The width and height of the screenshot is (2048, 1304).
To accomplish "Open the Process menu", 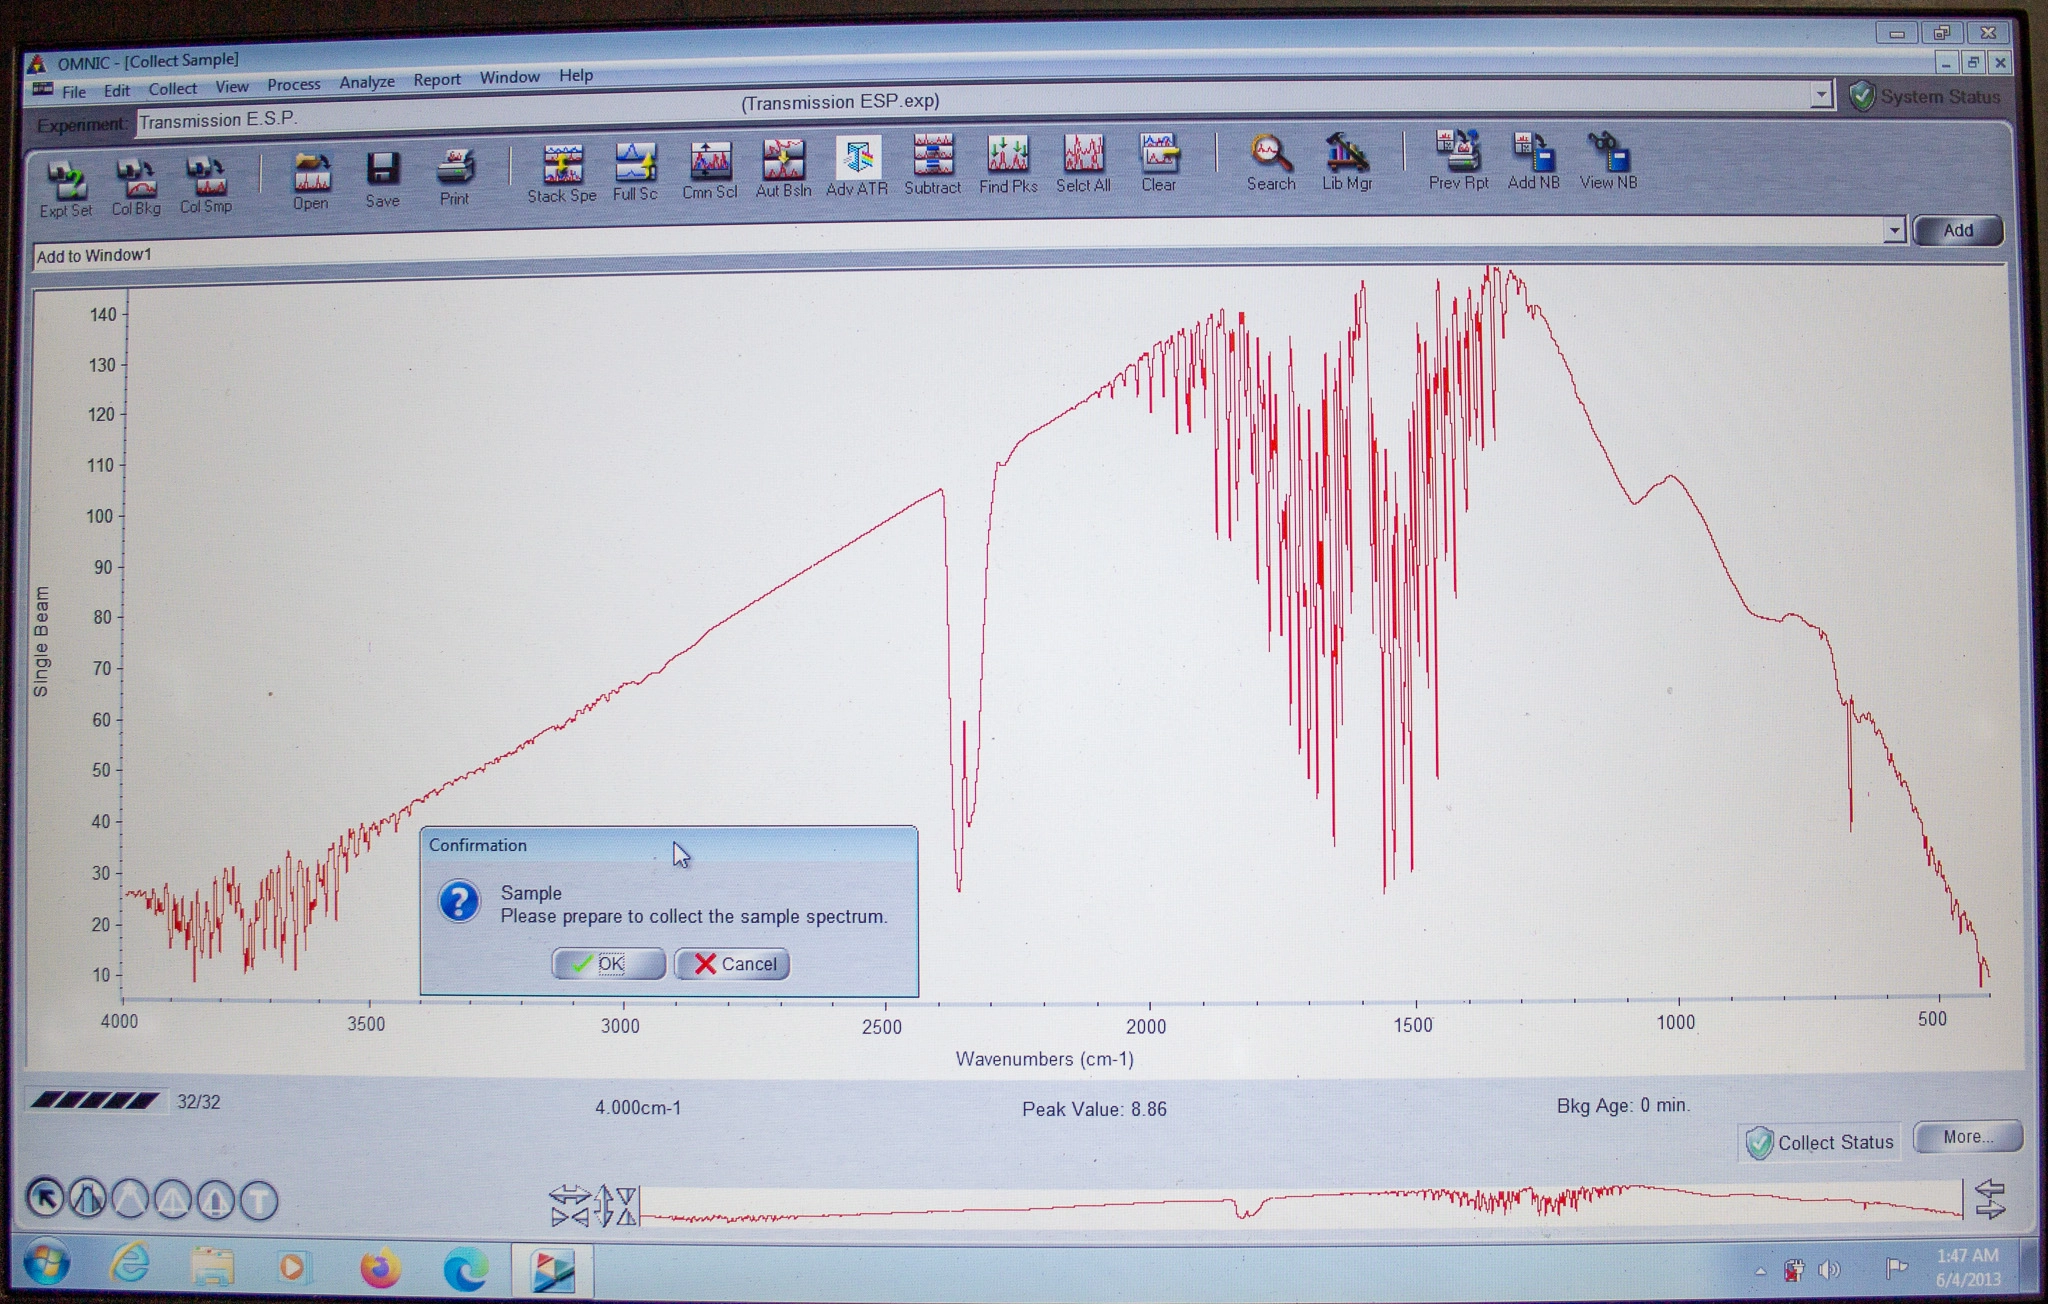I will pyautogui.click(x=294, y=85).
